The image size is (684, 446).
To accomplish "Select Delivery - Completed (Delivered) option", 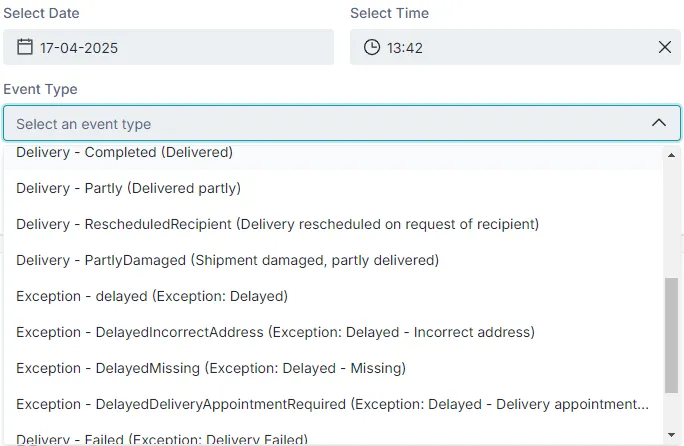I will [x=124, y=153].
